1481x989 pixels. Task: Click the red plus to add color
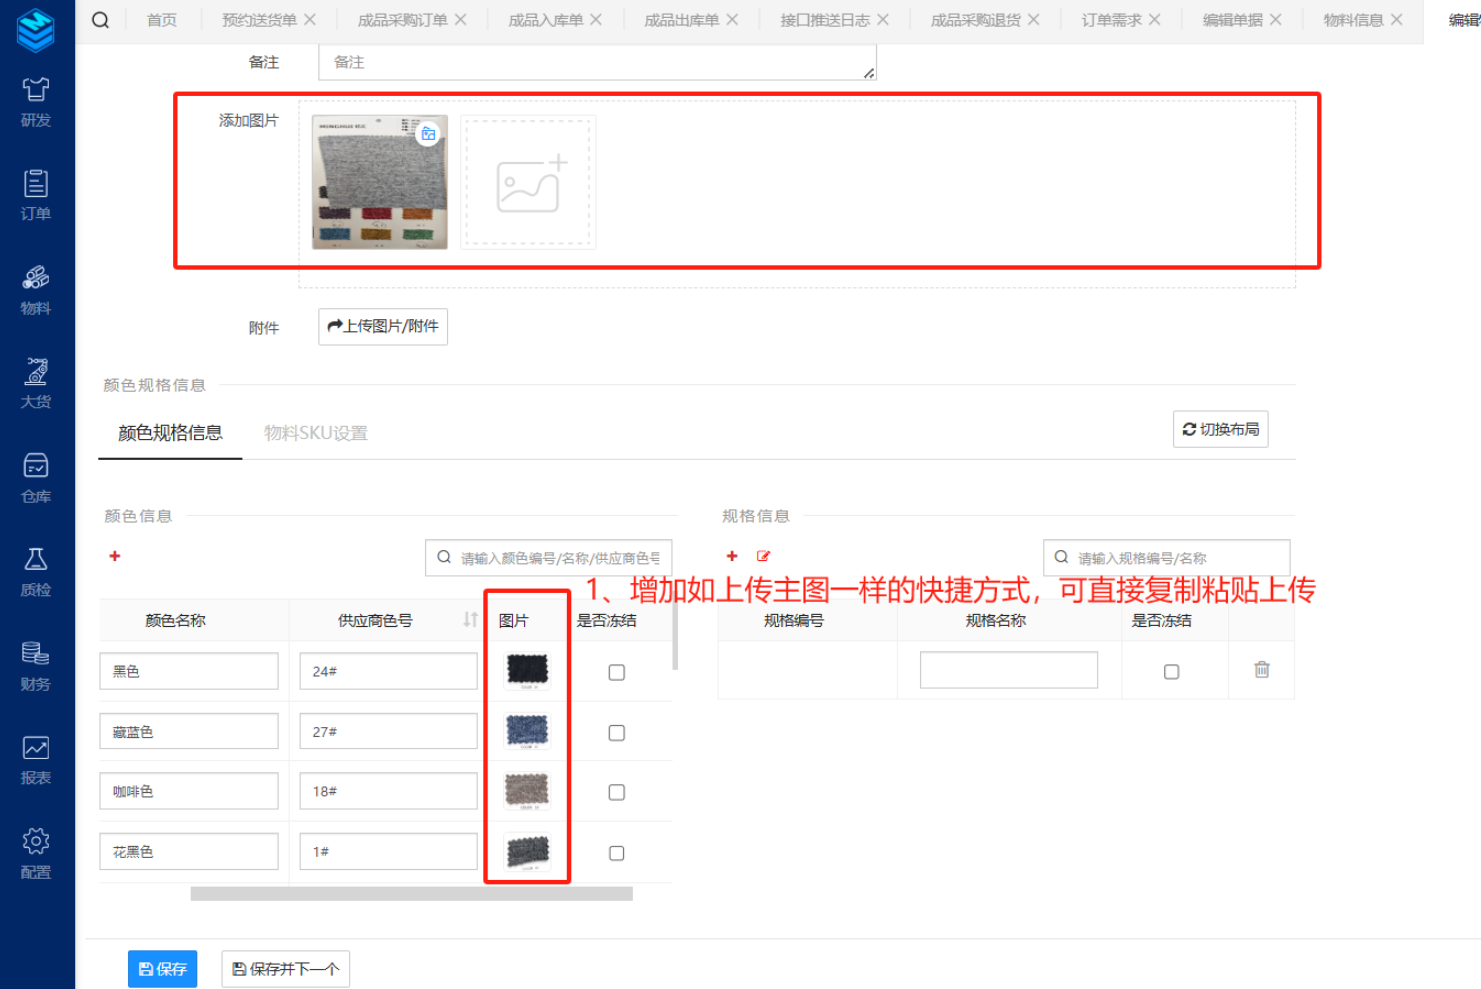pos(115,556)
